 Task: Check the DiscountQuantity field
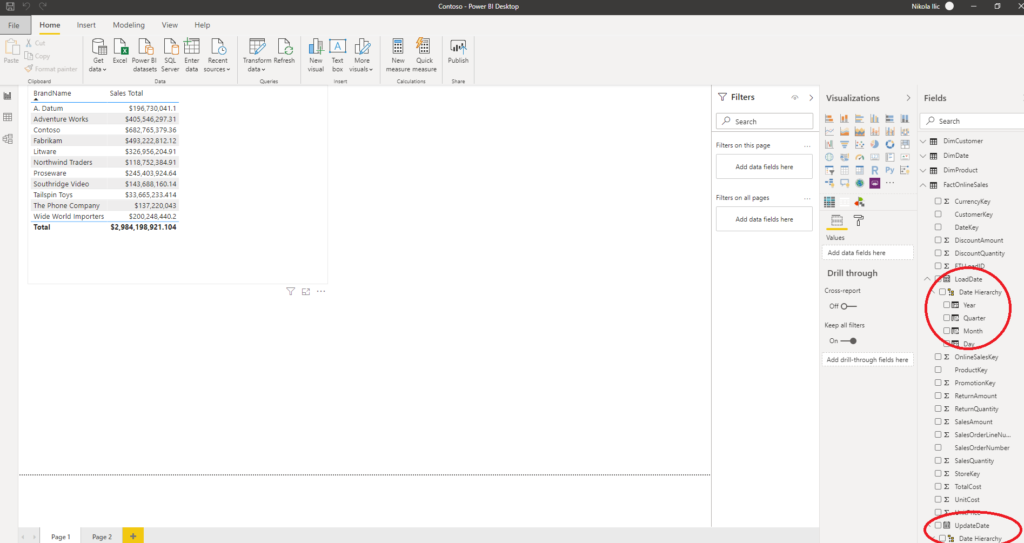pyautogui.click(x=938, y=253)
